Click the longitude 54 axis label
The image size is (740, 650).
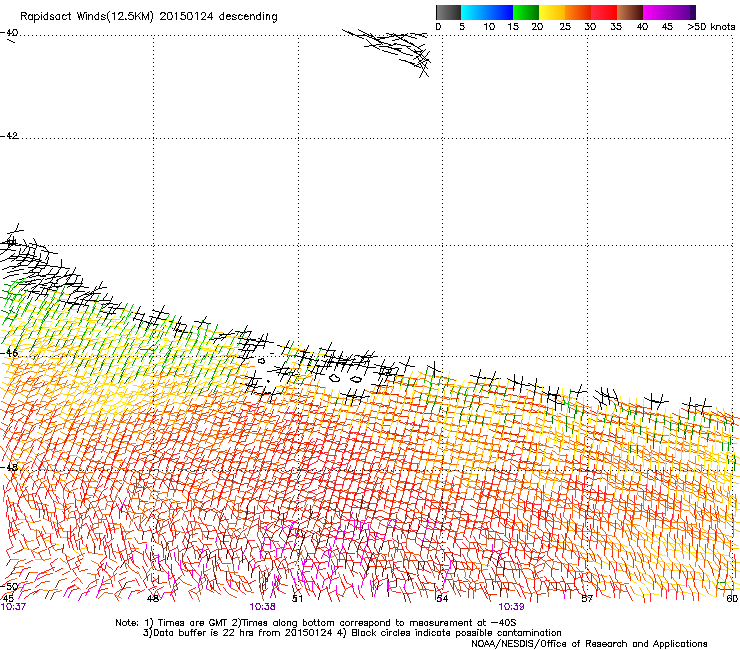click(x=442, y=599)
